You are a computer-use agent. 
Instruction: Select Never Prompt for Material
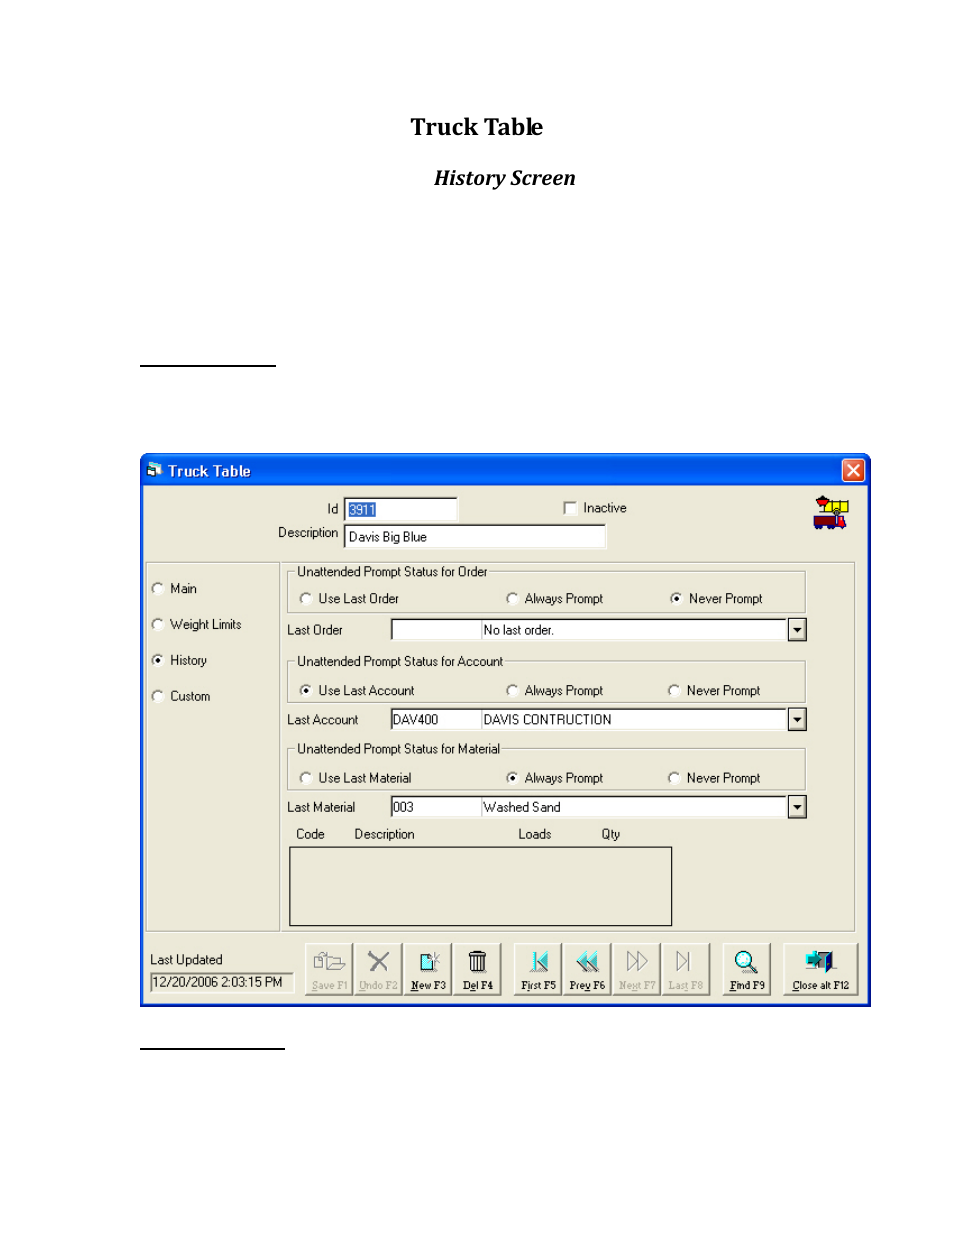click(x=674, y=778)
